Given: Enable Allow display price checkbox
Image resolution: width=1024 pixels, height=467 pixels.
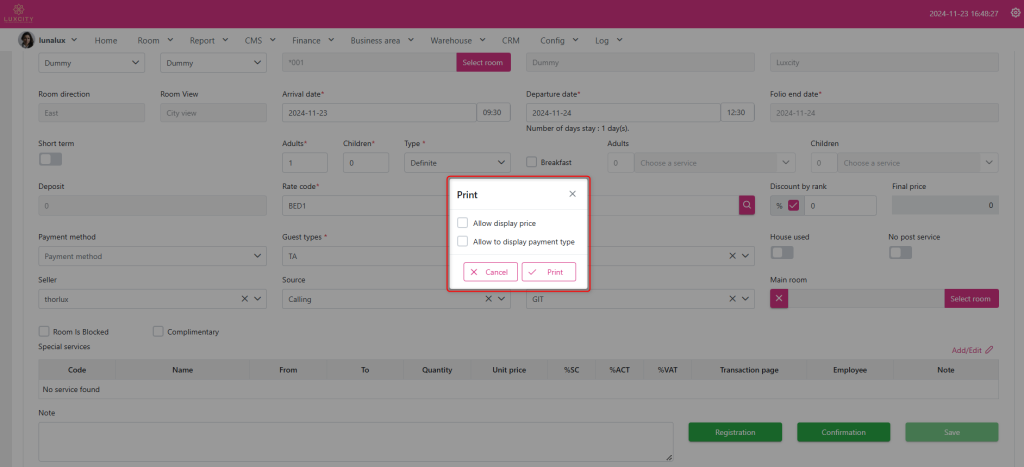Looking at the screenshot, I should [x=462, y=223].
